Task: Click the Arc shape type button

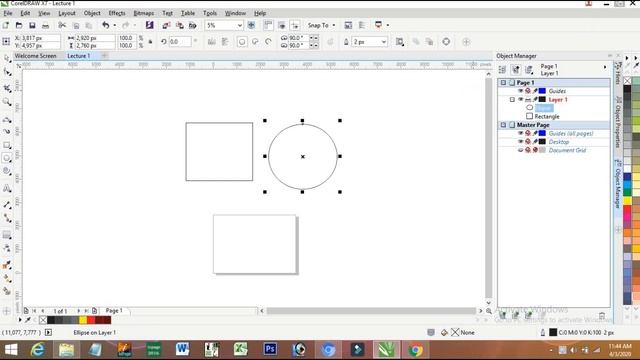Action: coord(269,42)
